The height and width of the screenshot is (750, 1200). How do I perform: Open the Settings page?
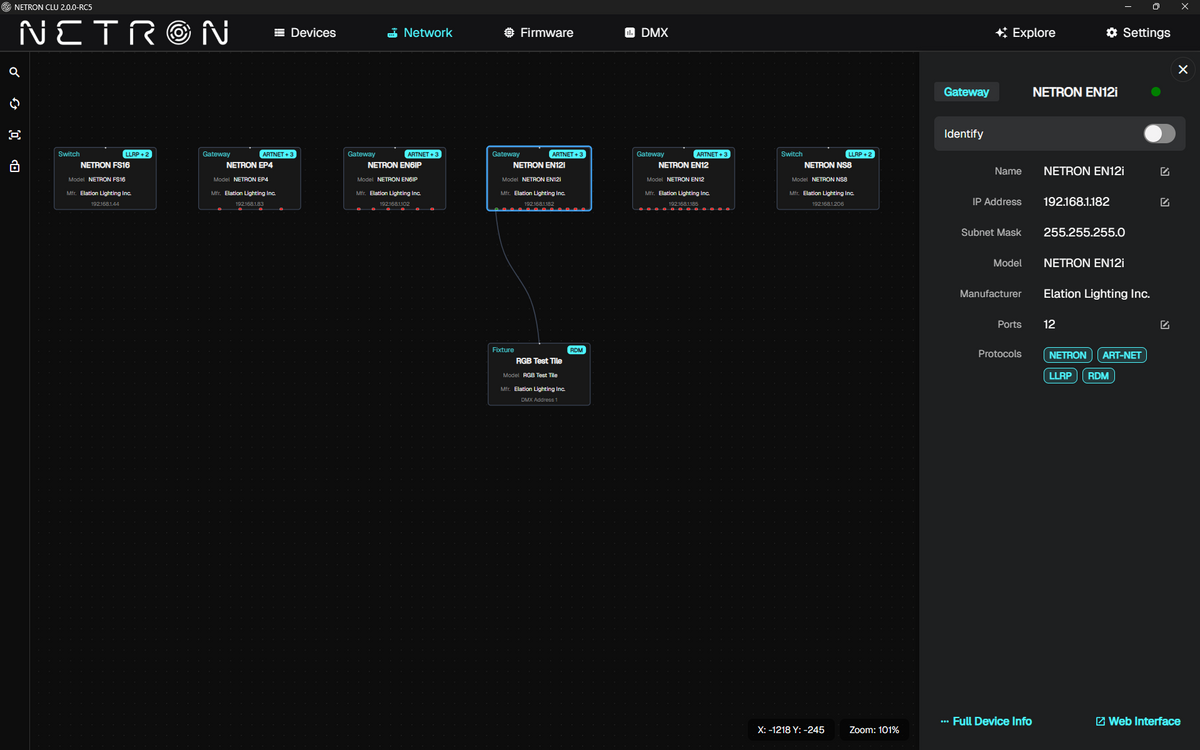pyautogui.click(x=1138, y=33)
